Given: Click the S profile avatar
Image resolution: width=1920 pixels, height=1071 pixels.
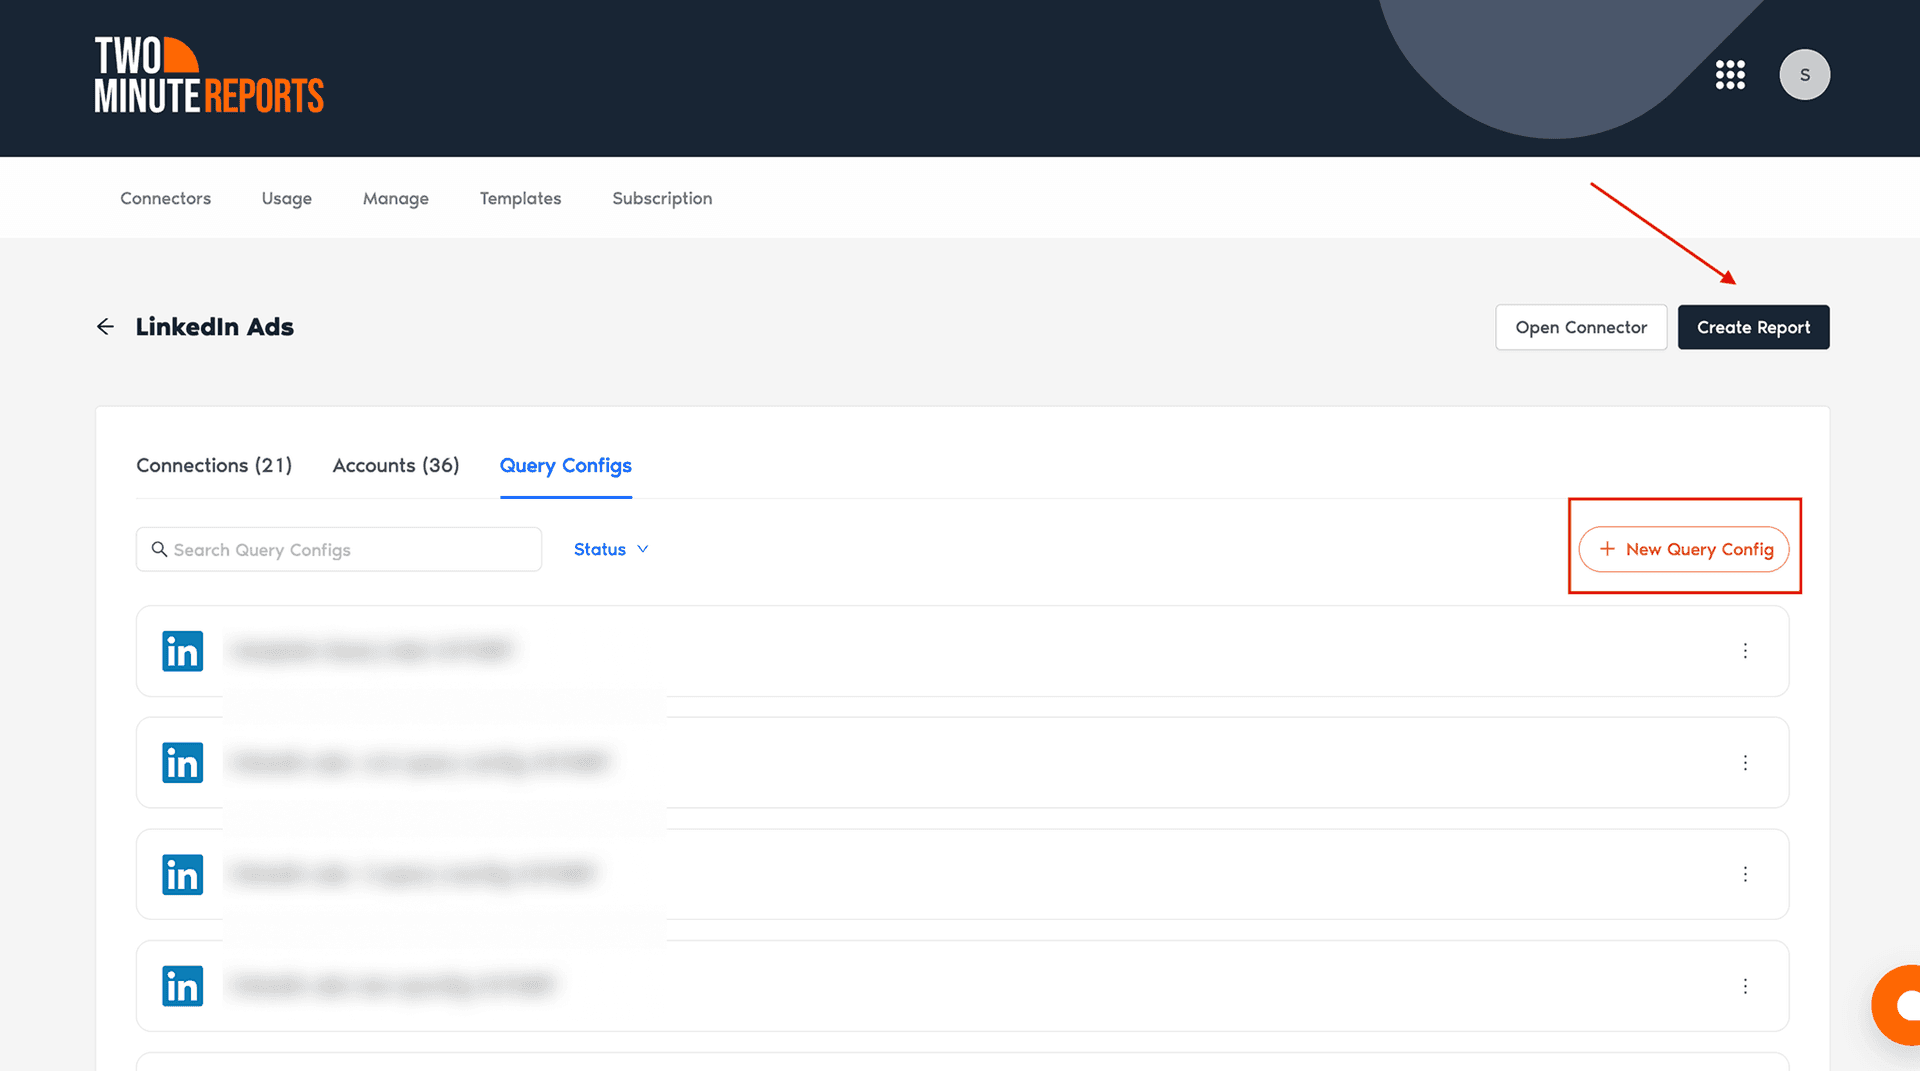Looking at the screenshot, I should pyautogui.click(x=1804, y=74).
